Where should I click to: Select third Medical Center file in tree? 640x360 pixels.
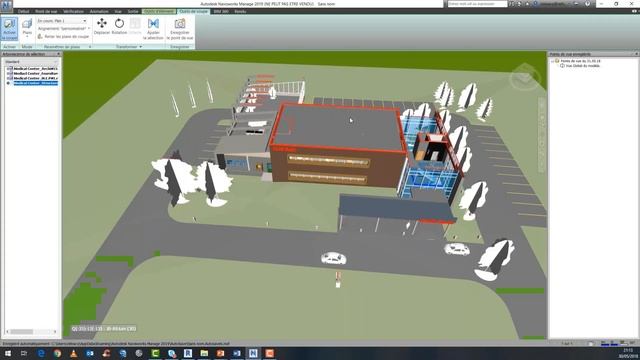tap(36, 78)
